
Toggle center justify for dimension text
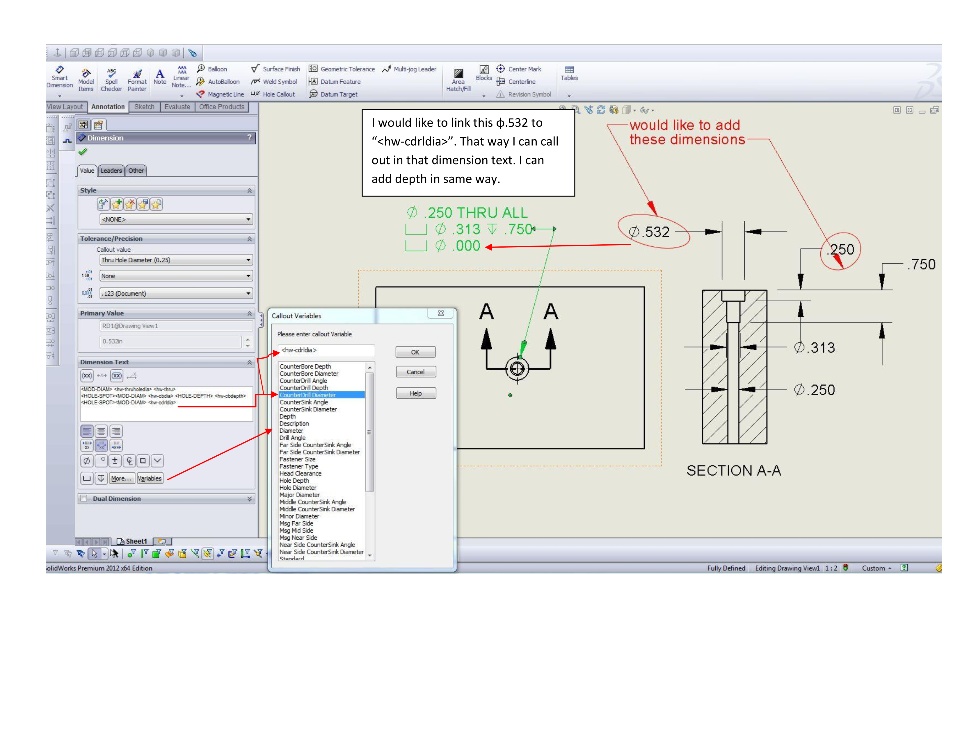pos(101,431)
